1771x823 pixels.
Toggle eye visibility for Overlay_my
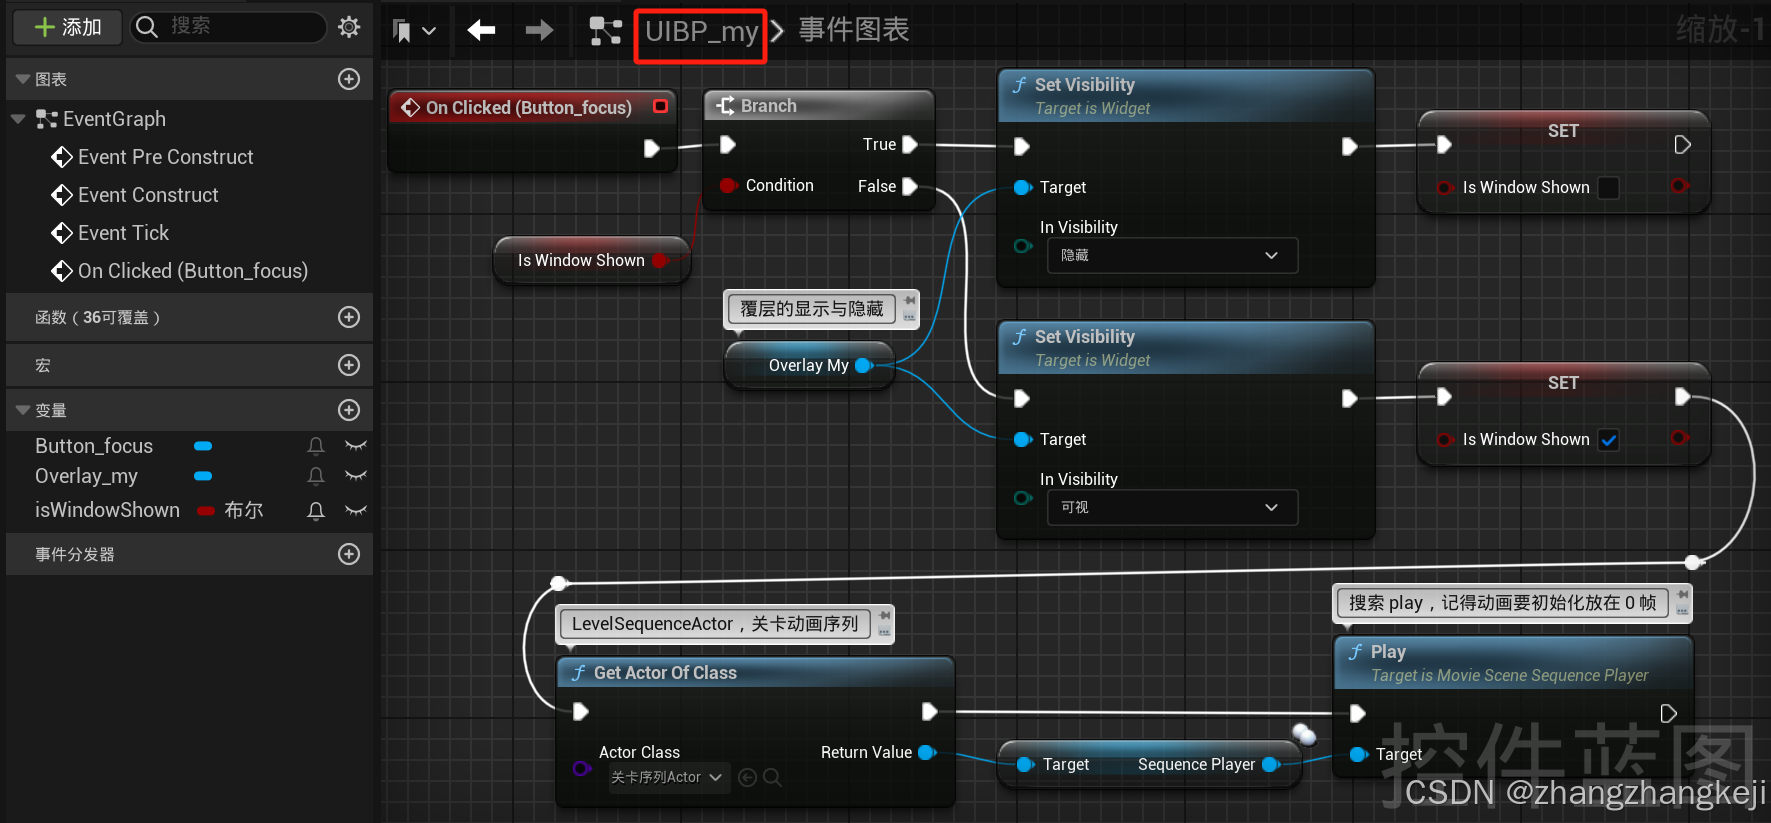coord(355,476)
